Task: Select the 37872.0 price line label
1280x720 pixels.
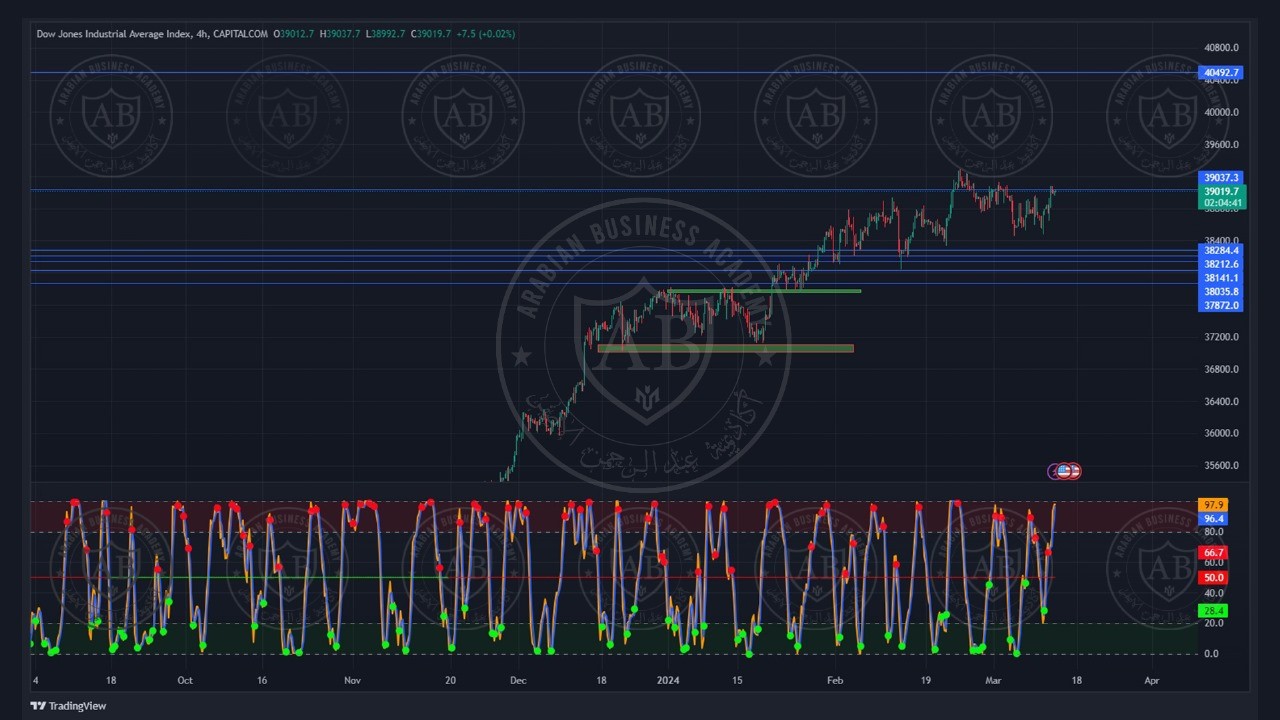Action: (1221, 305)
